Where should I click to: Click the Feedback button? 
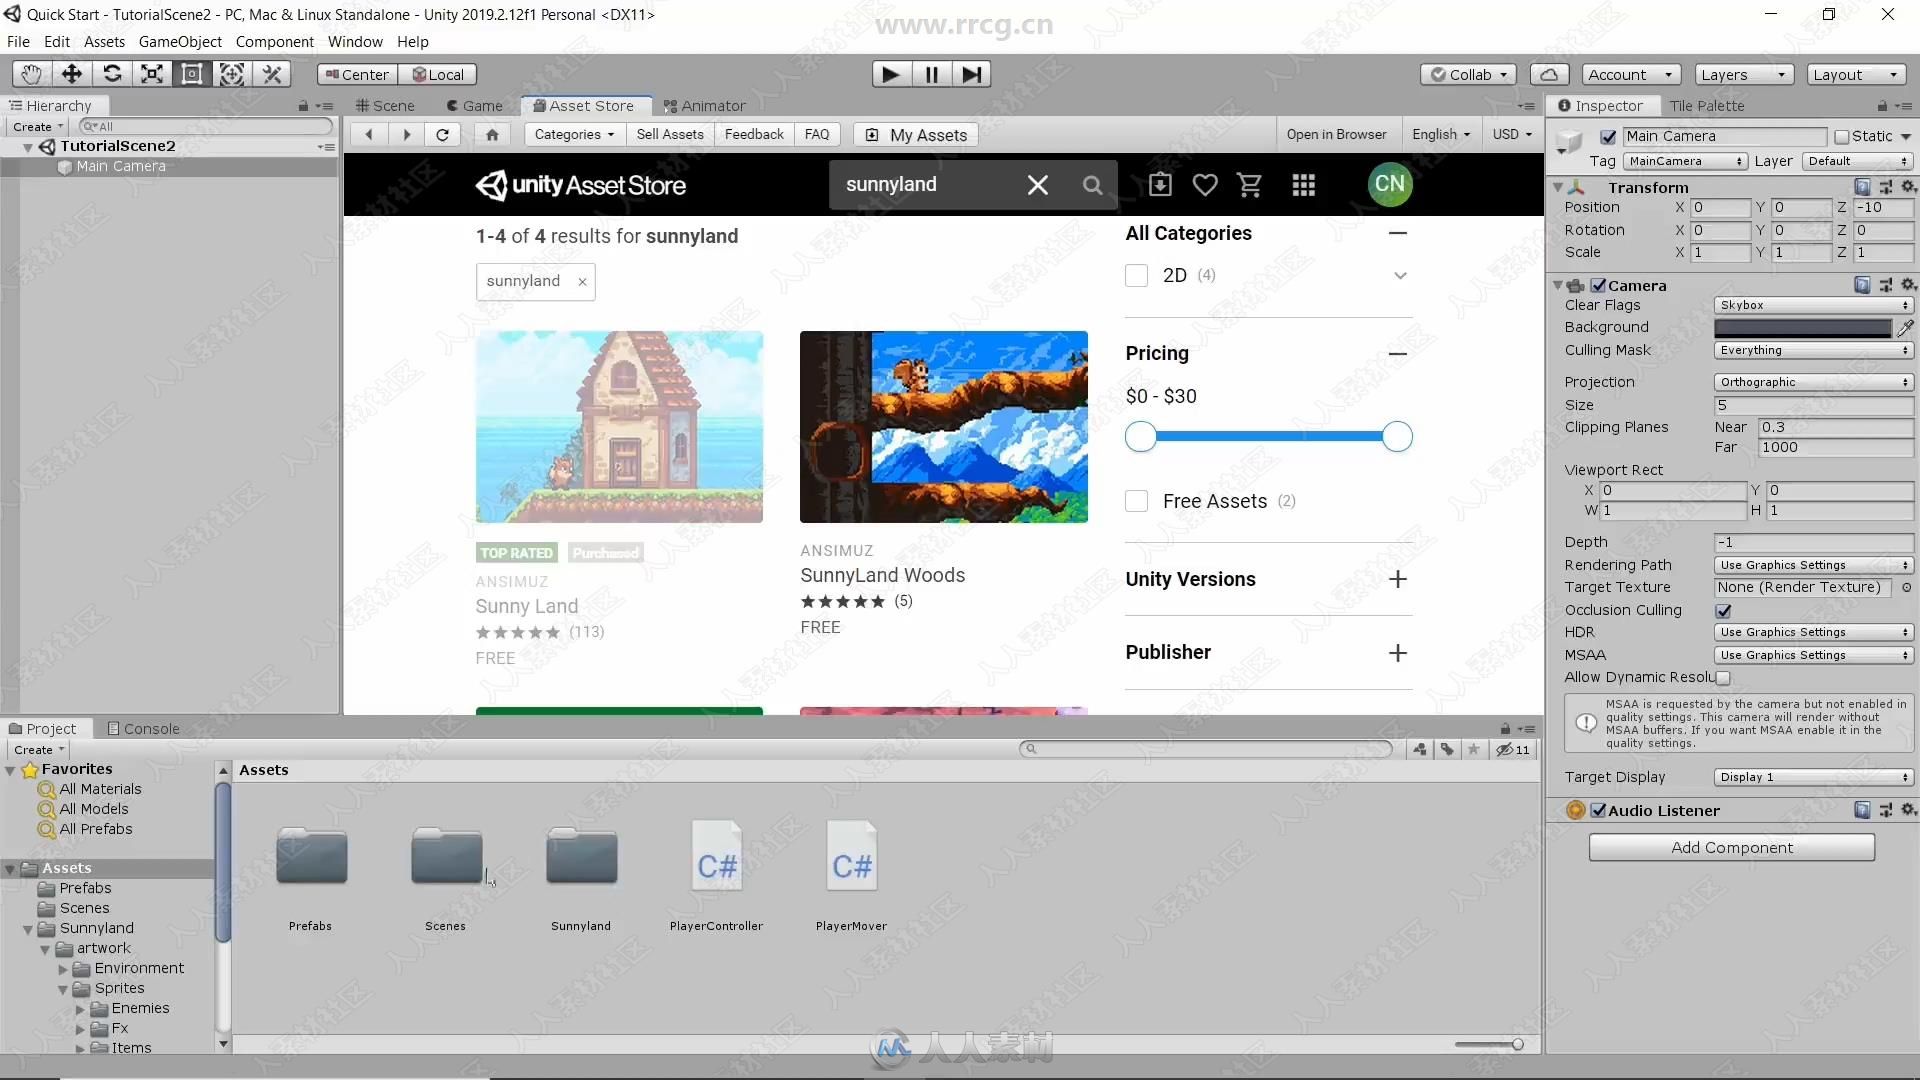[x=754, y=134]
